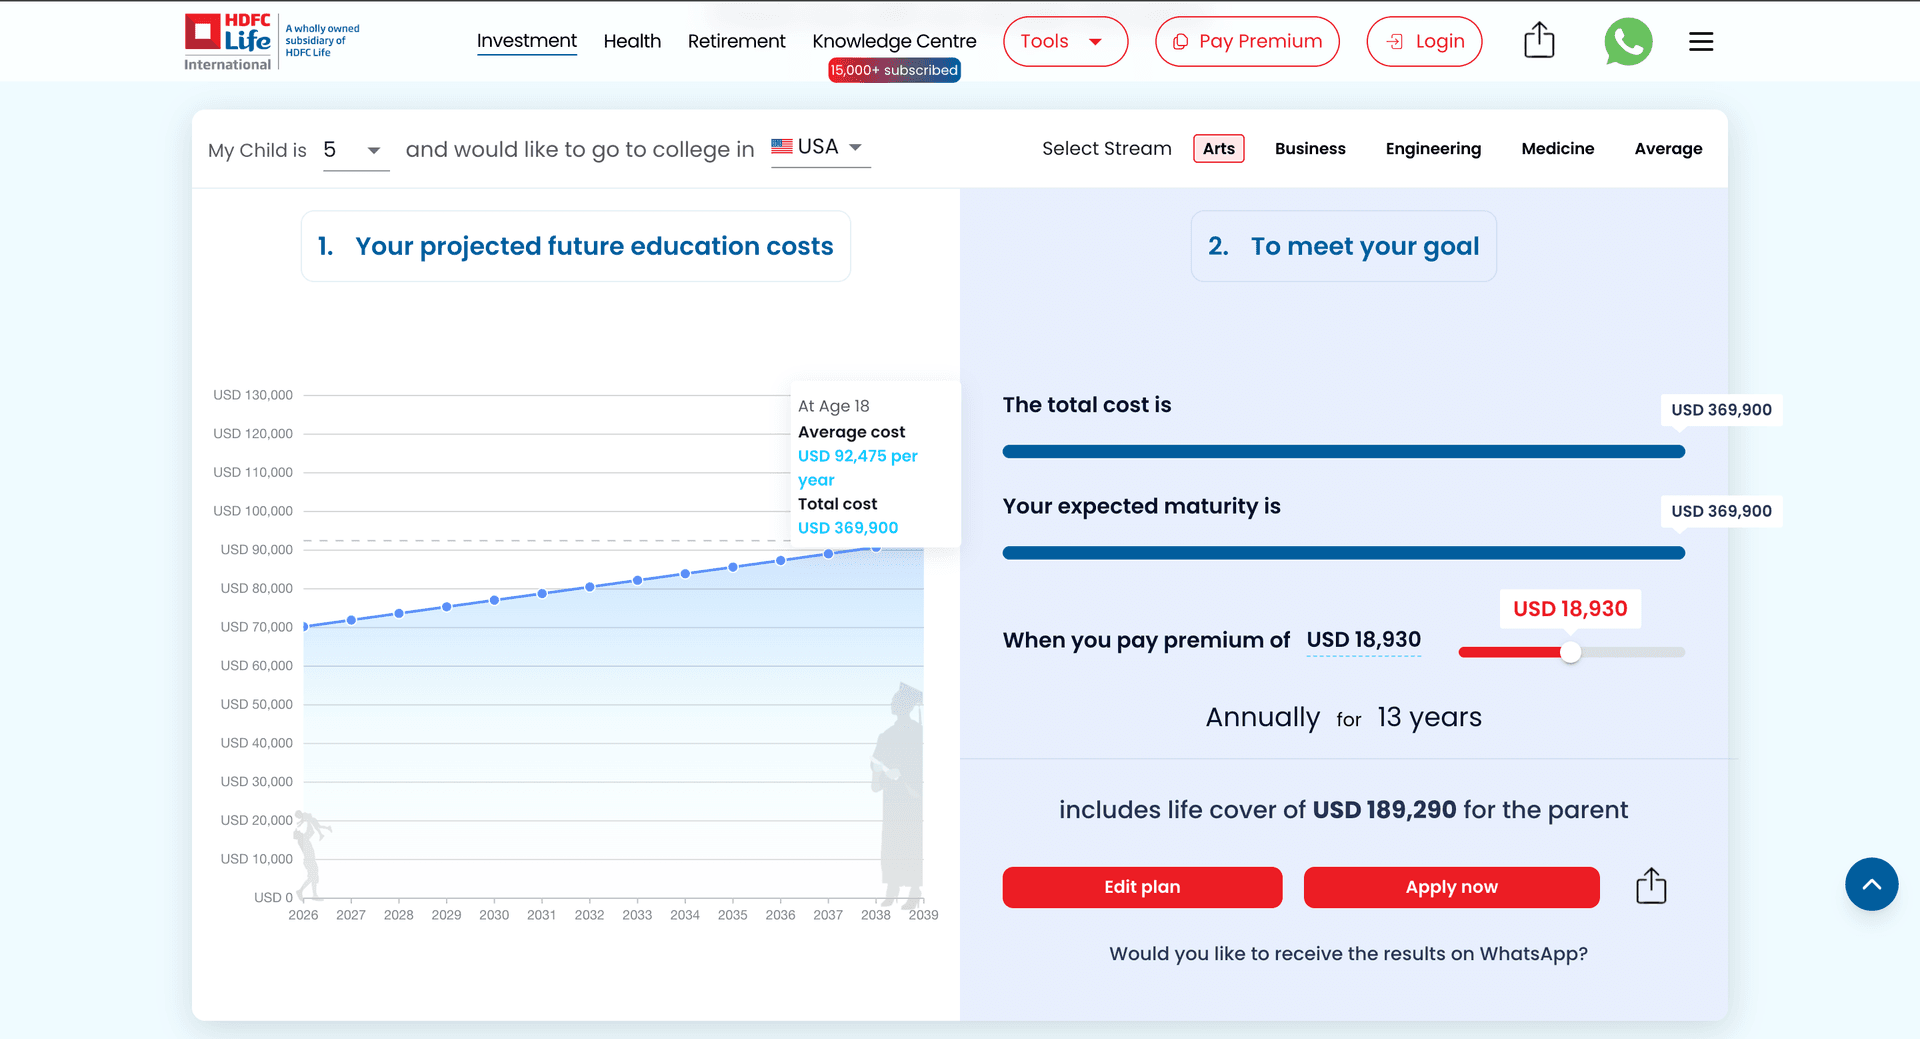Image resolution: width=1920 pixels, height=1039 pixels.
Task: Open the hamburger menu icon
Action: click(1701, 42)
